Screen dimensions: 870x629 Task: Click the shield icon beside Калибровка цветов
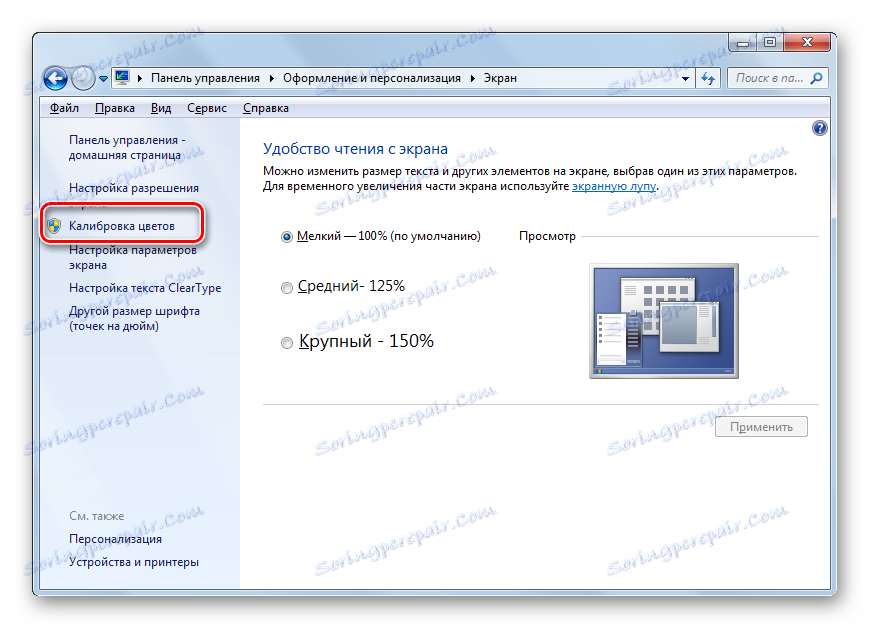pos(54,226)
